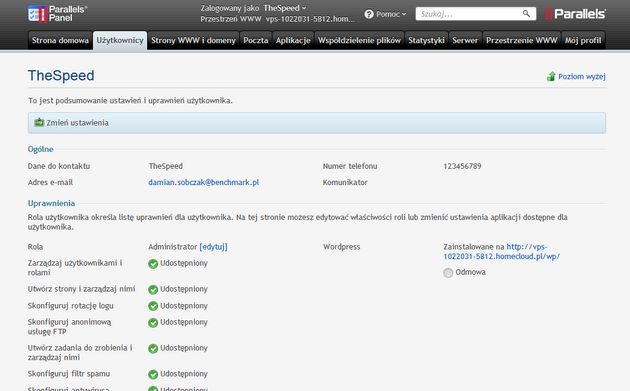Go to the Mój profil tab
This screenshot has height=391, width=630.
583,40
